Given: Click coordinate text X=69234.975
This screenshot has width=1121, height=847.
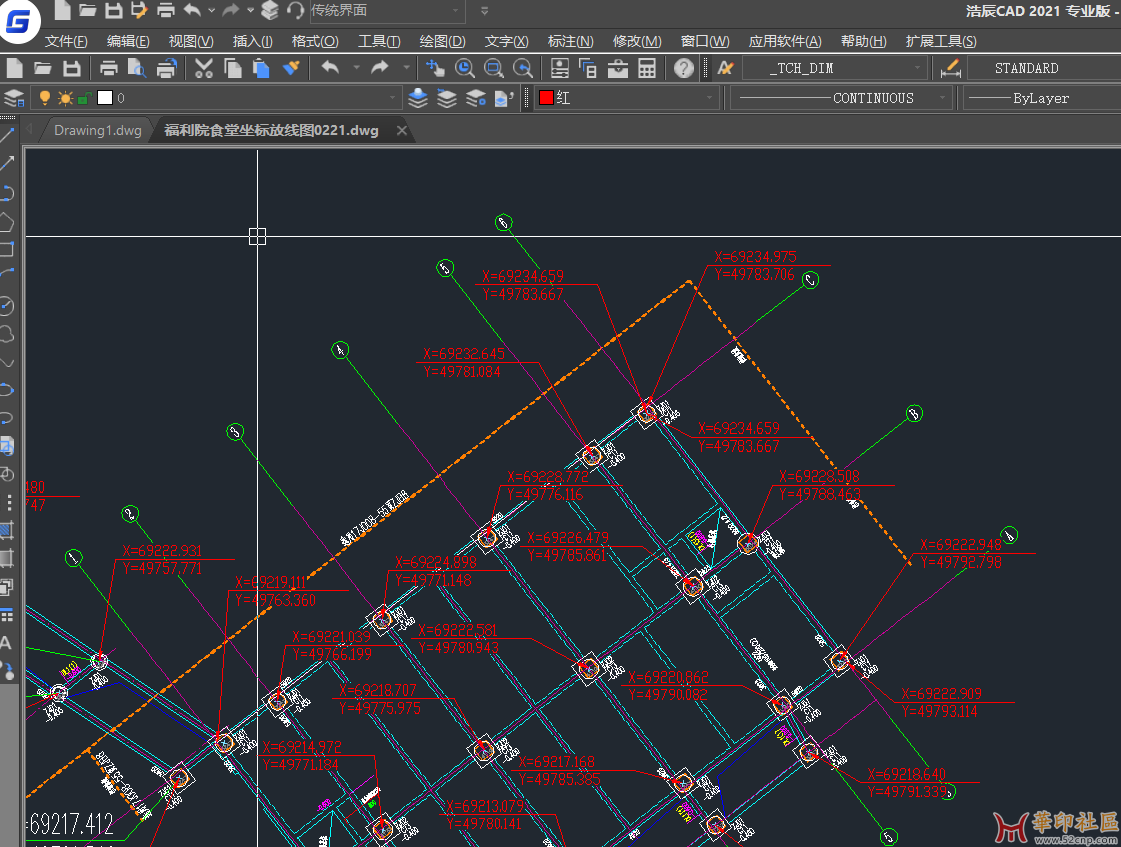Looking at the screenshot, I should 755,257.
